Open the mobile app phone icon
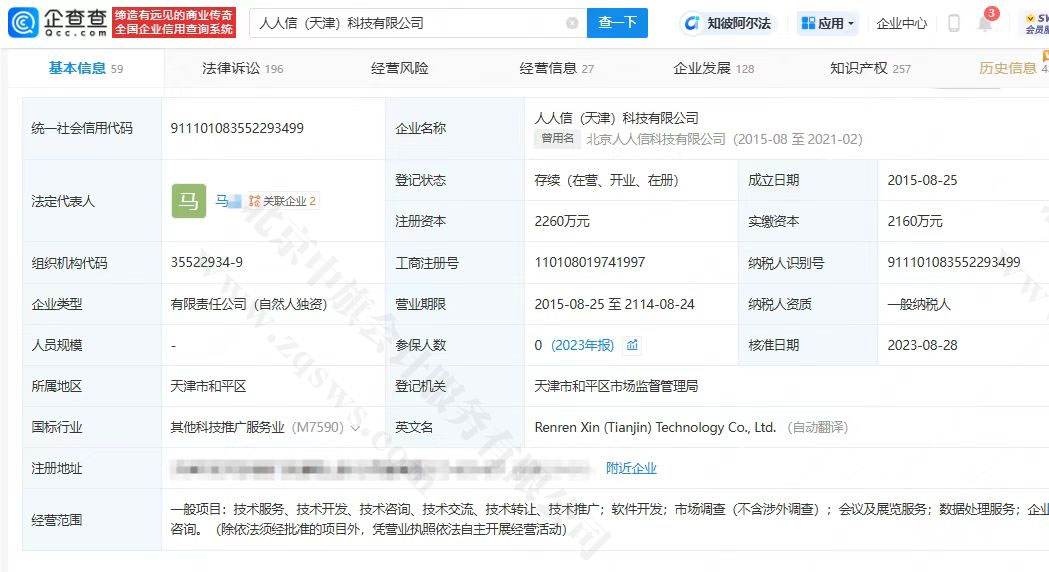 (x=954, y=23)
